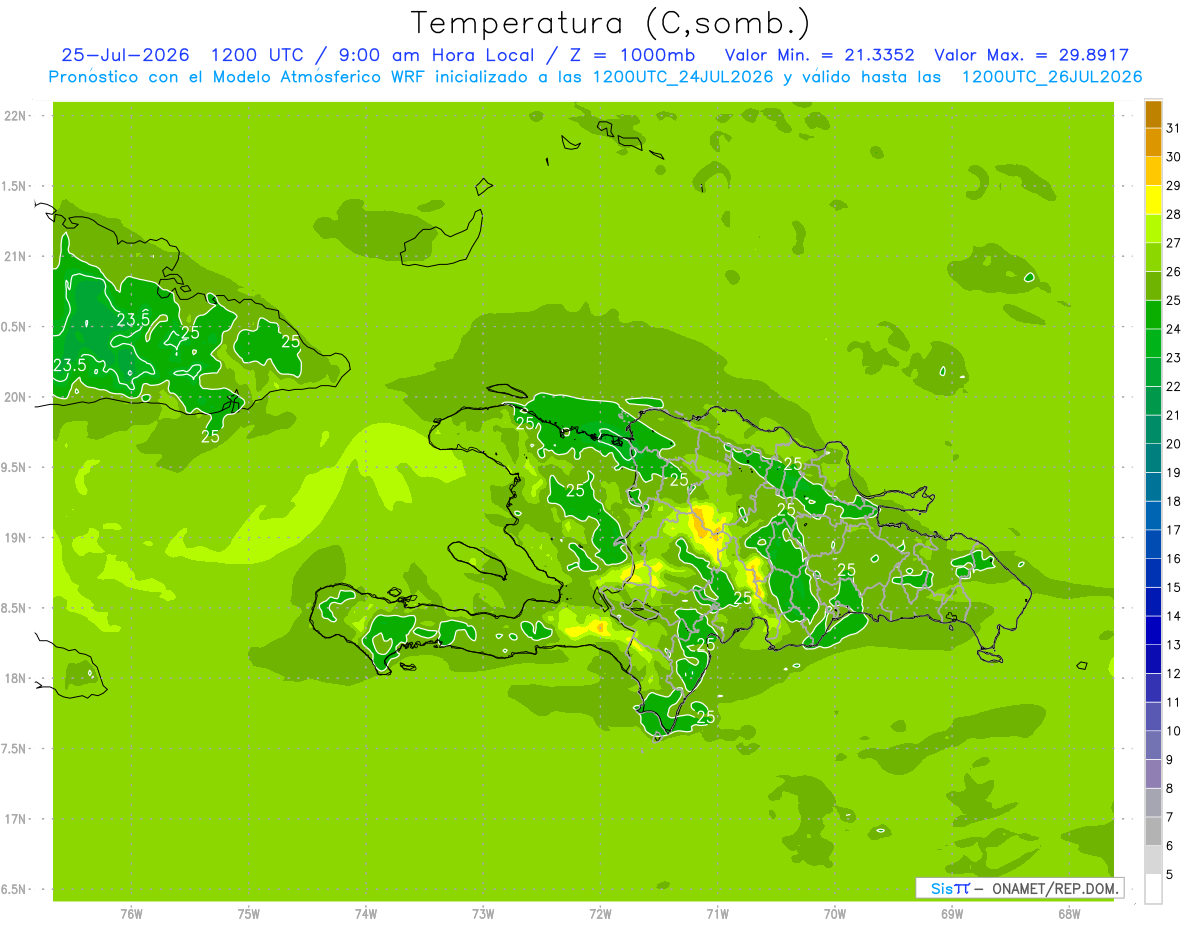Click the '1200UTC_24JUL2026' initialization time
This screenshot has width=1200, height=927.
pos(683,77)
